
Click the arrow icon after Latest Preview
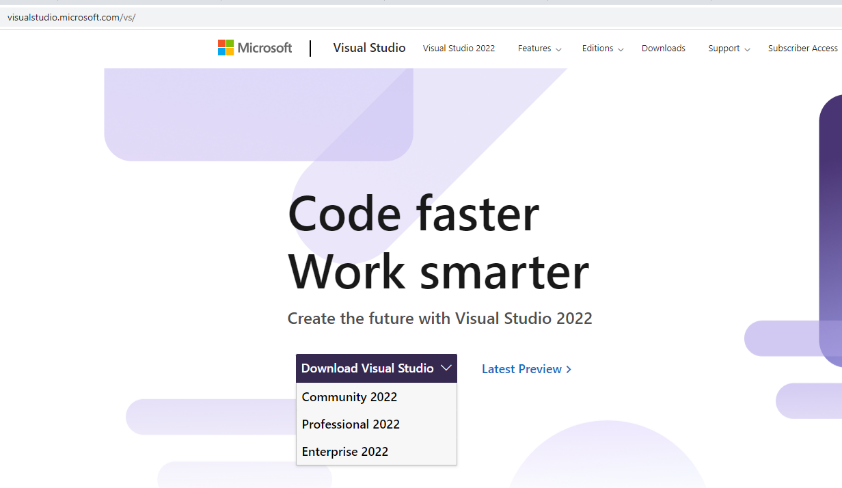[569, 369]
